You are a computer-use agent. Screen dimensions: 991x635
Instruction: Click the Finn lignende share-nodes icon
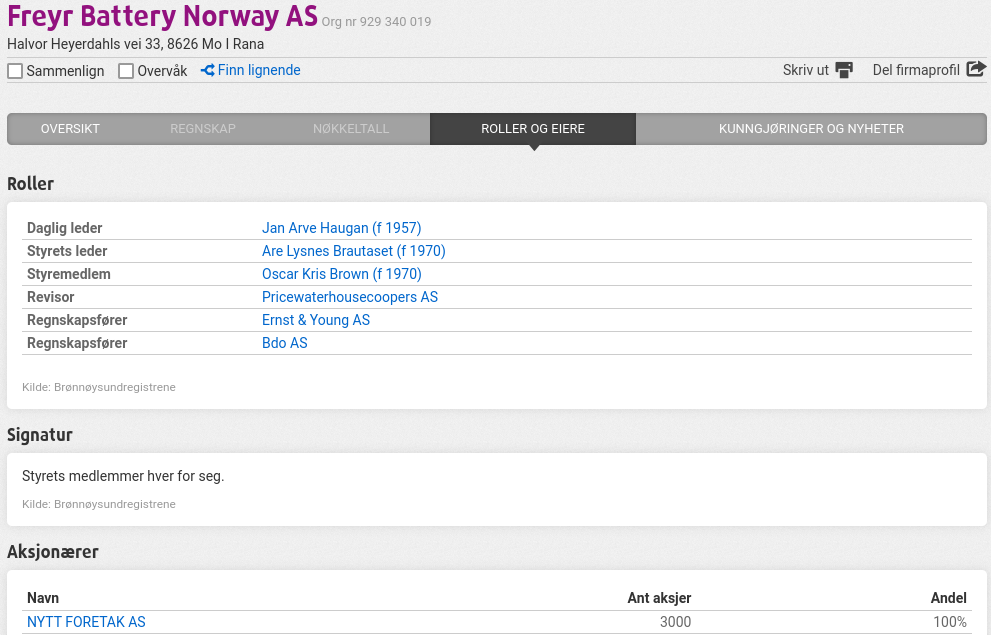[207, 71]
